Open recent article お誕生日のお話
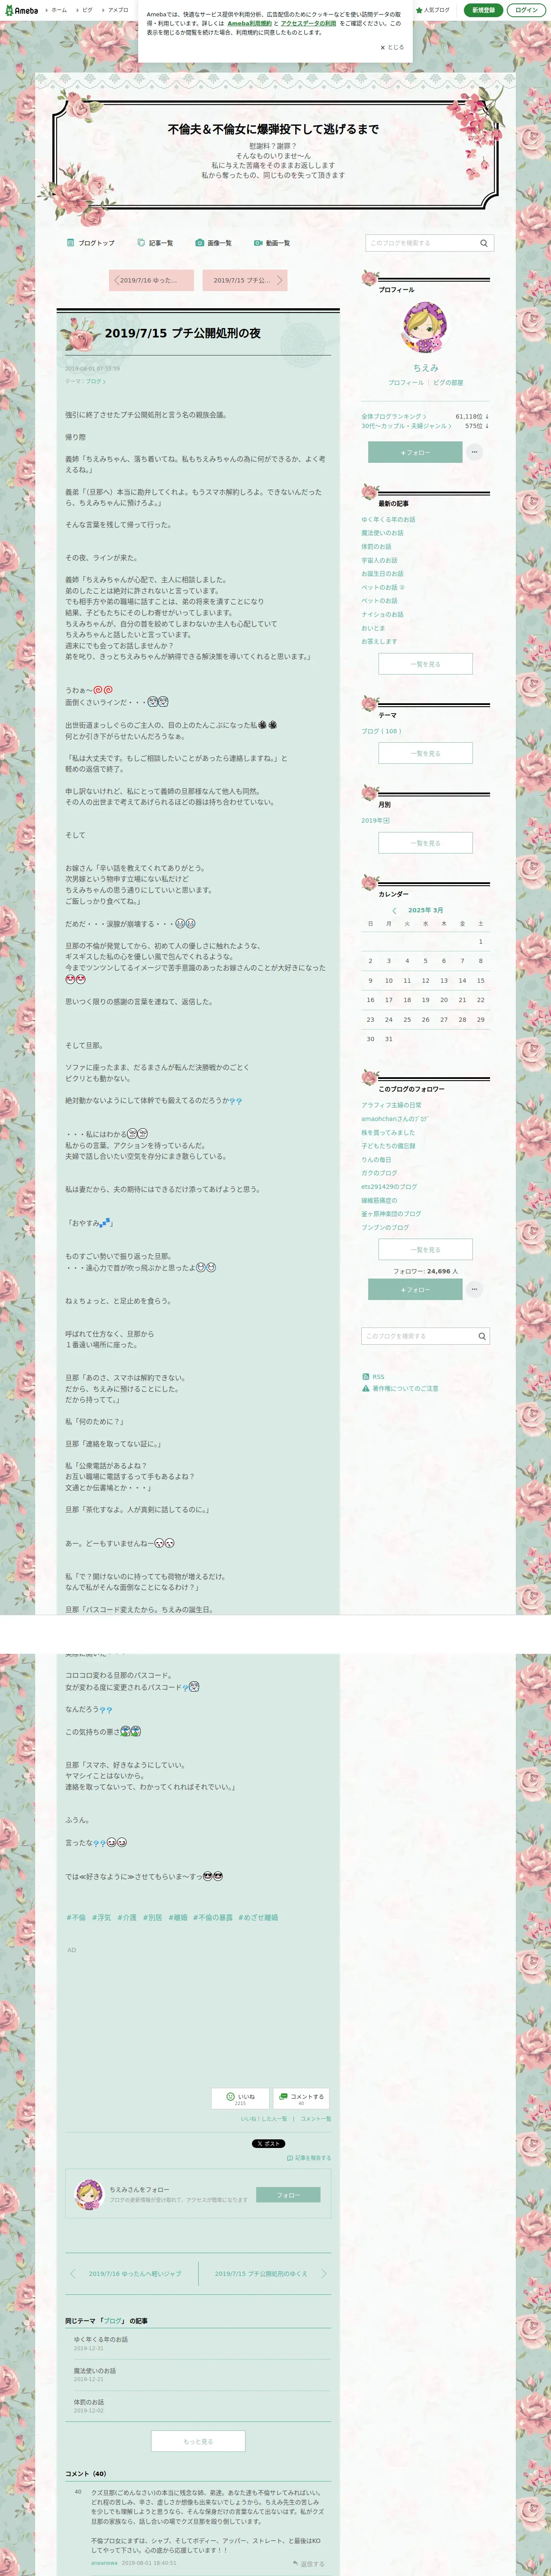This screenshot has height=2576, width=551. (x=382, y=574)
